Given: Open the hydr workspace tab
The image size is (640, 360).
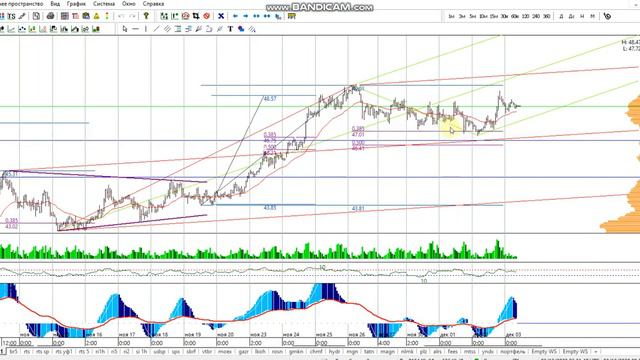Looking at the screenshot, I should click(x=334, y=351).
